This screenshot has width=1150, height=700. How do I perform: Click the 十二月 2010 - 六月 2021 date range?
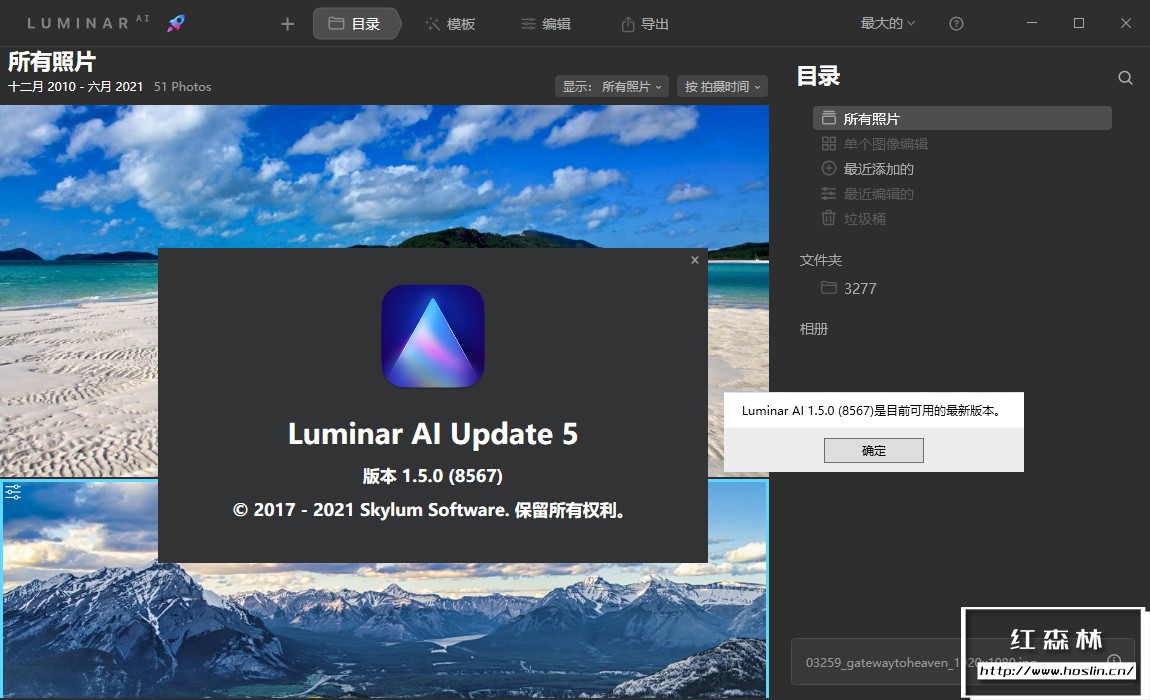tap(76, 87)
